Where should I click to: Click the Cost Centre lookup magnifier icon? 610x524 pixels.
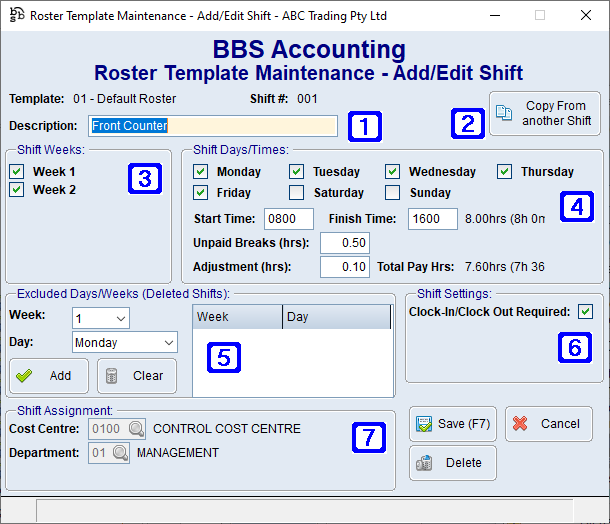point(136,429)
